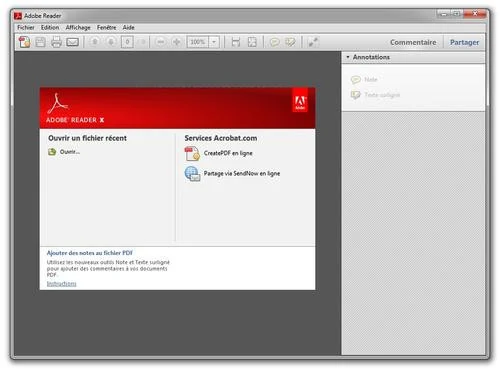Click Ajouter des notes au fichier PDF

90,253
